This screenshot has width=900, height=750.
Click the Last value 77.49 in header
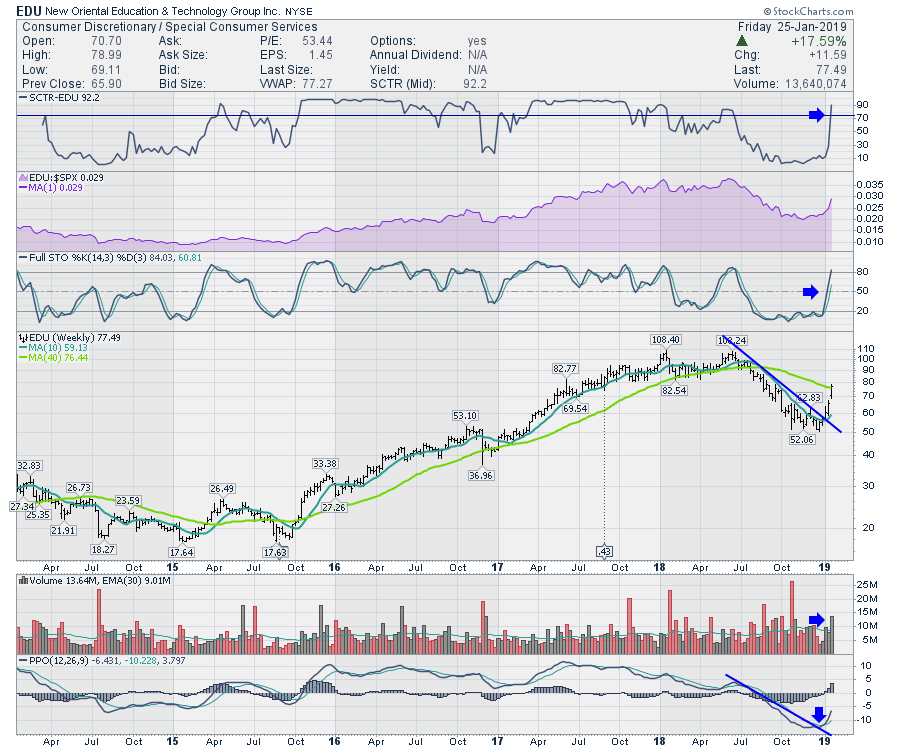click(832, 70)
